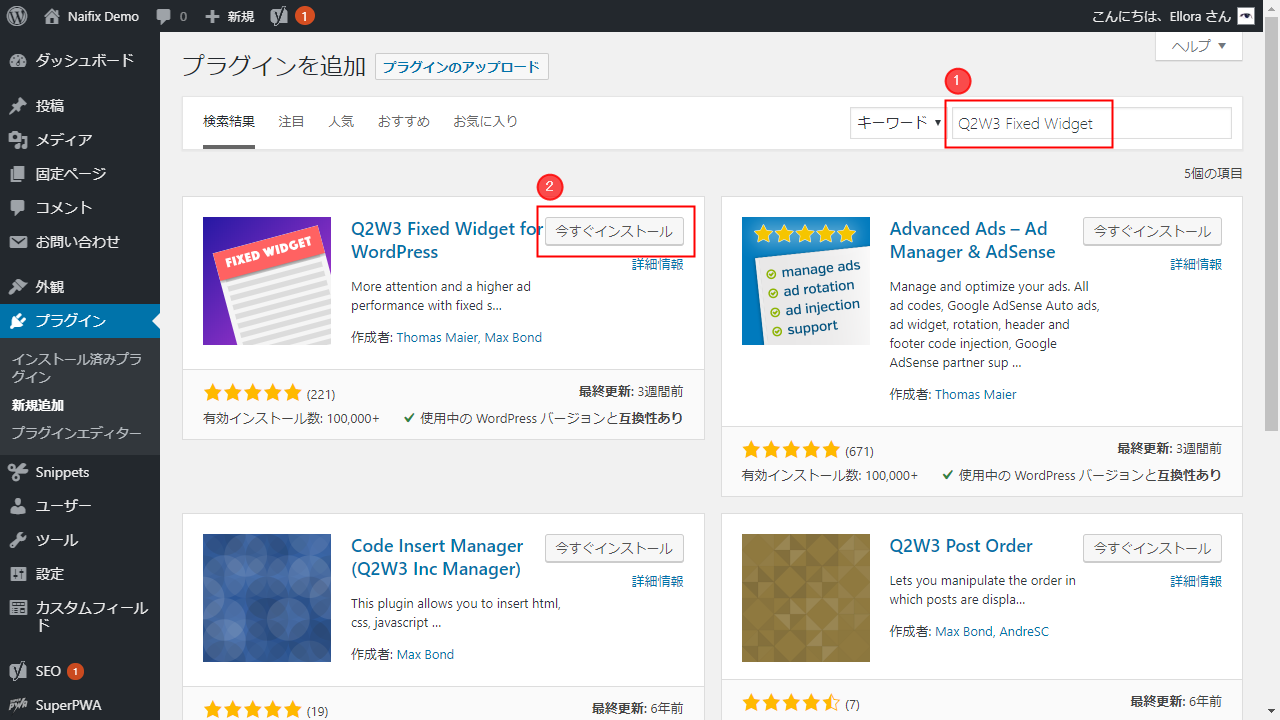Open 詳細情報 for Q2W3 Post Order
The width and height of the screenshot is (1280, 720).
[1196, 581]
